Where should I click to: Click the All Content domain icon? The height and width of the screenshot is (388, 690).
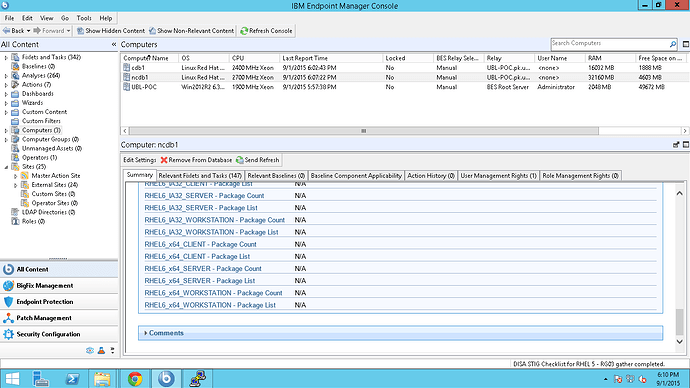click(x=8, y=269)
